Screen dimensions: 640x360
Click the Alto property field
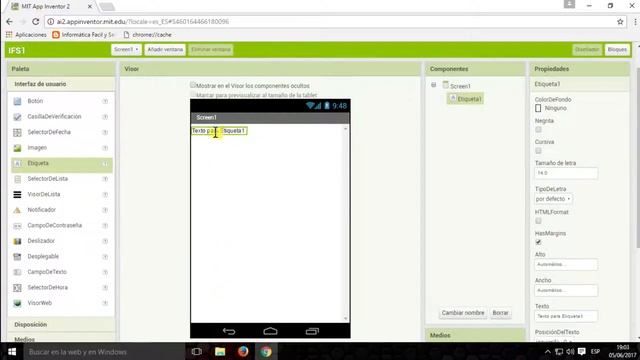[x=566, y=264]
